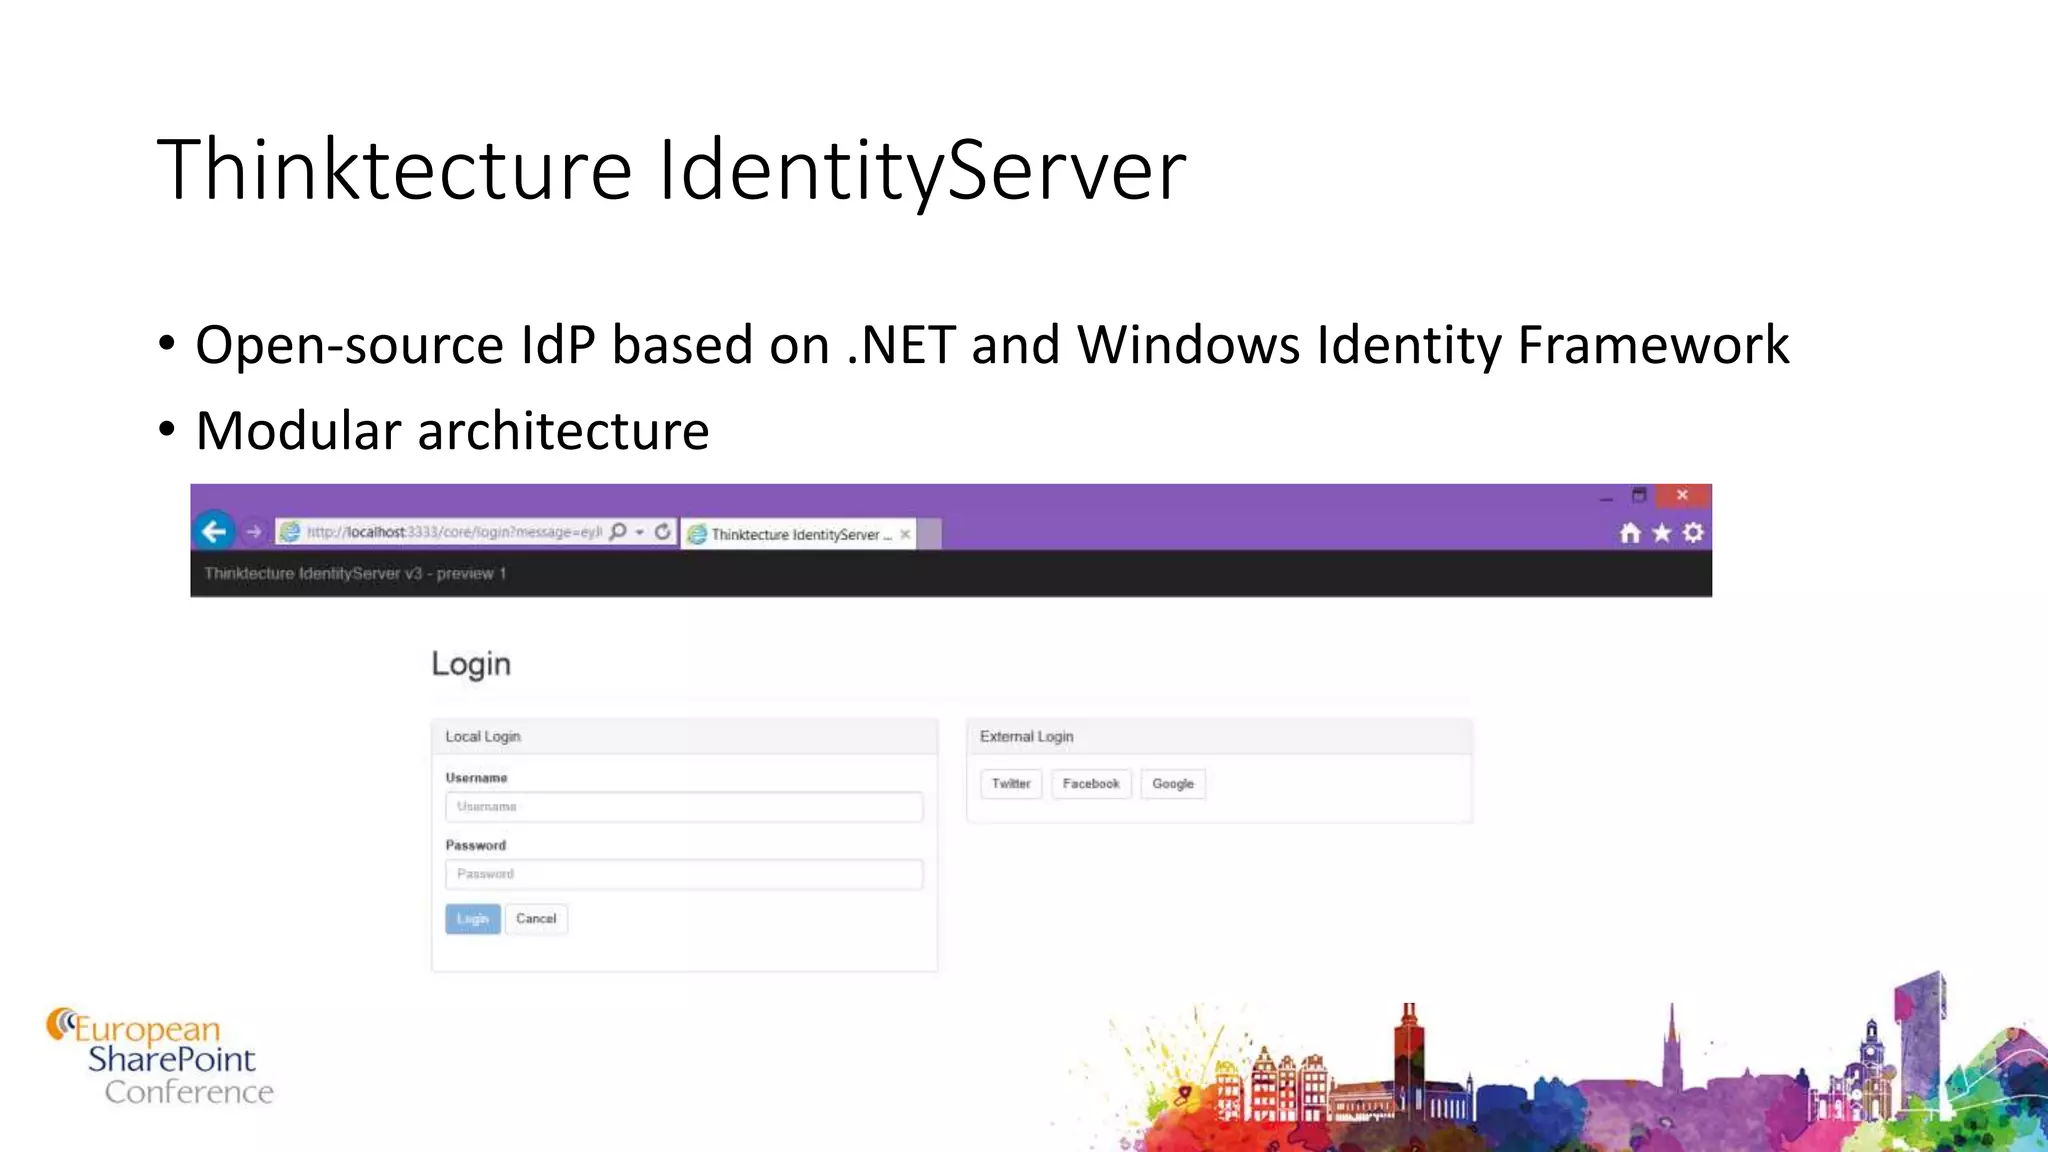Sign in with the Facebook button
The width and height of the screenshot is (2048, 1152).
pyautogui.click(x=1091, y=784)
